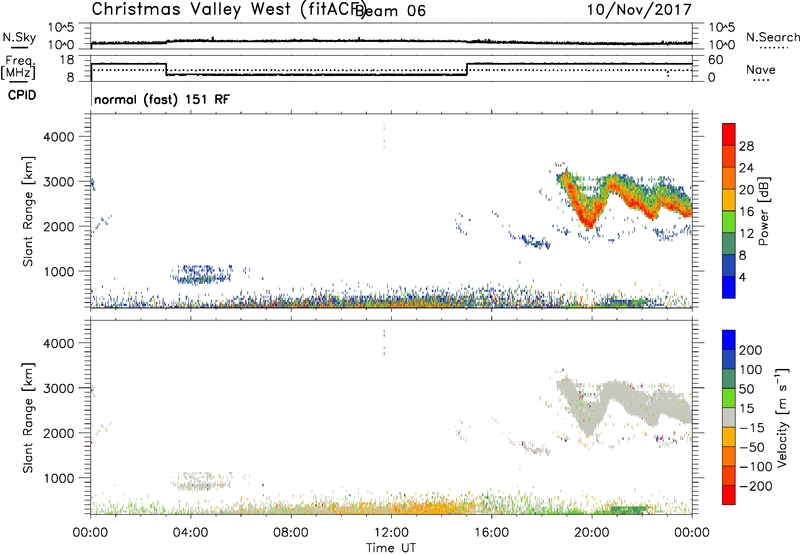Viewport: 800px width, 554px height.
Task: Click the "50" label on velocity colorbar
Action: pos(746,389)
